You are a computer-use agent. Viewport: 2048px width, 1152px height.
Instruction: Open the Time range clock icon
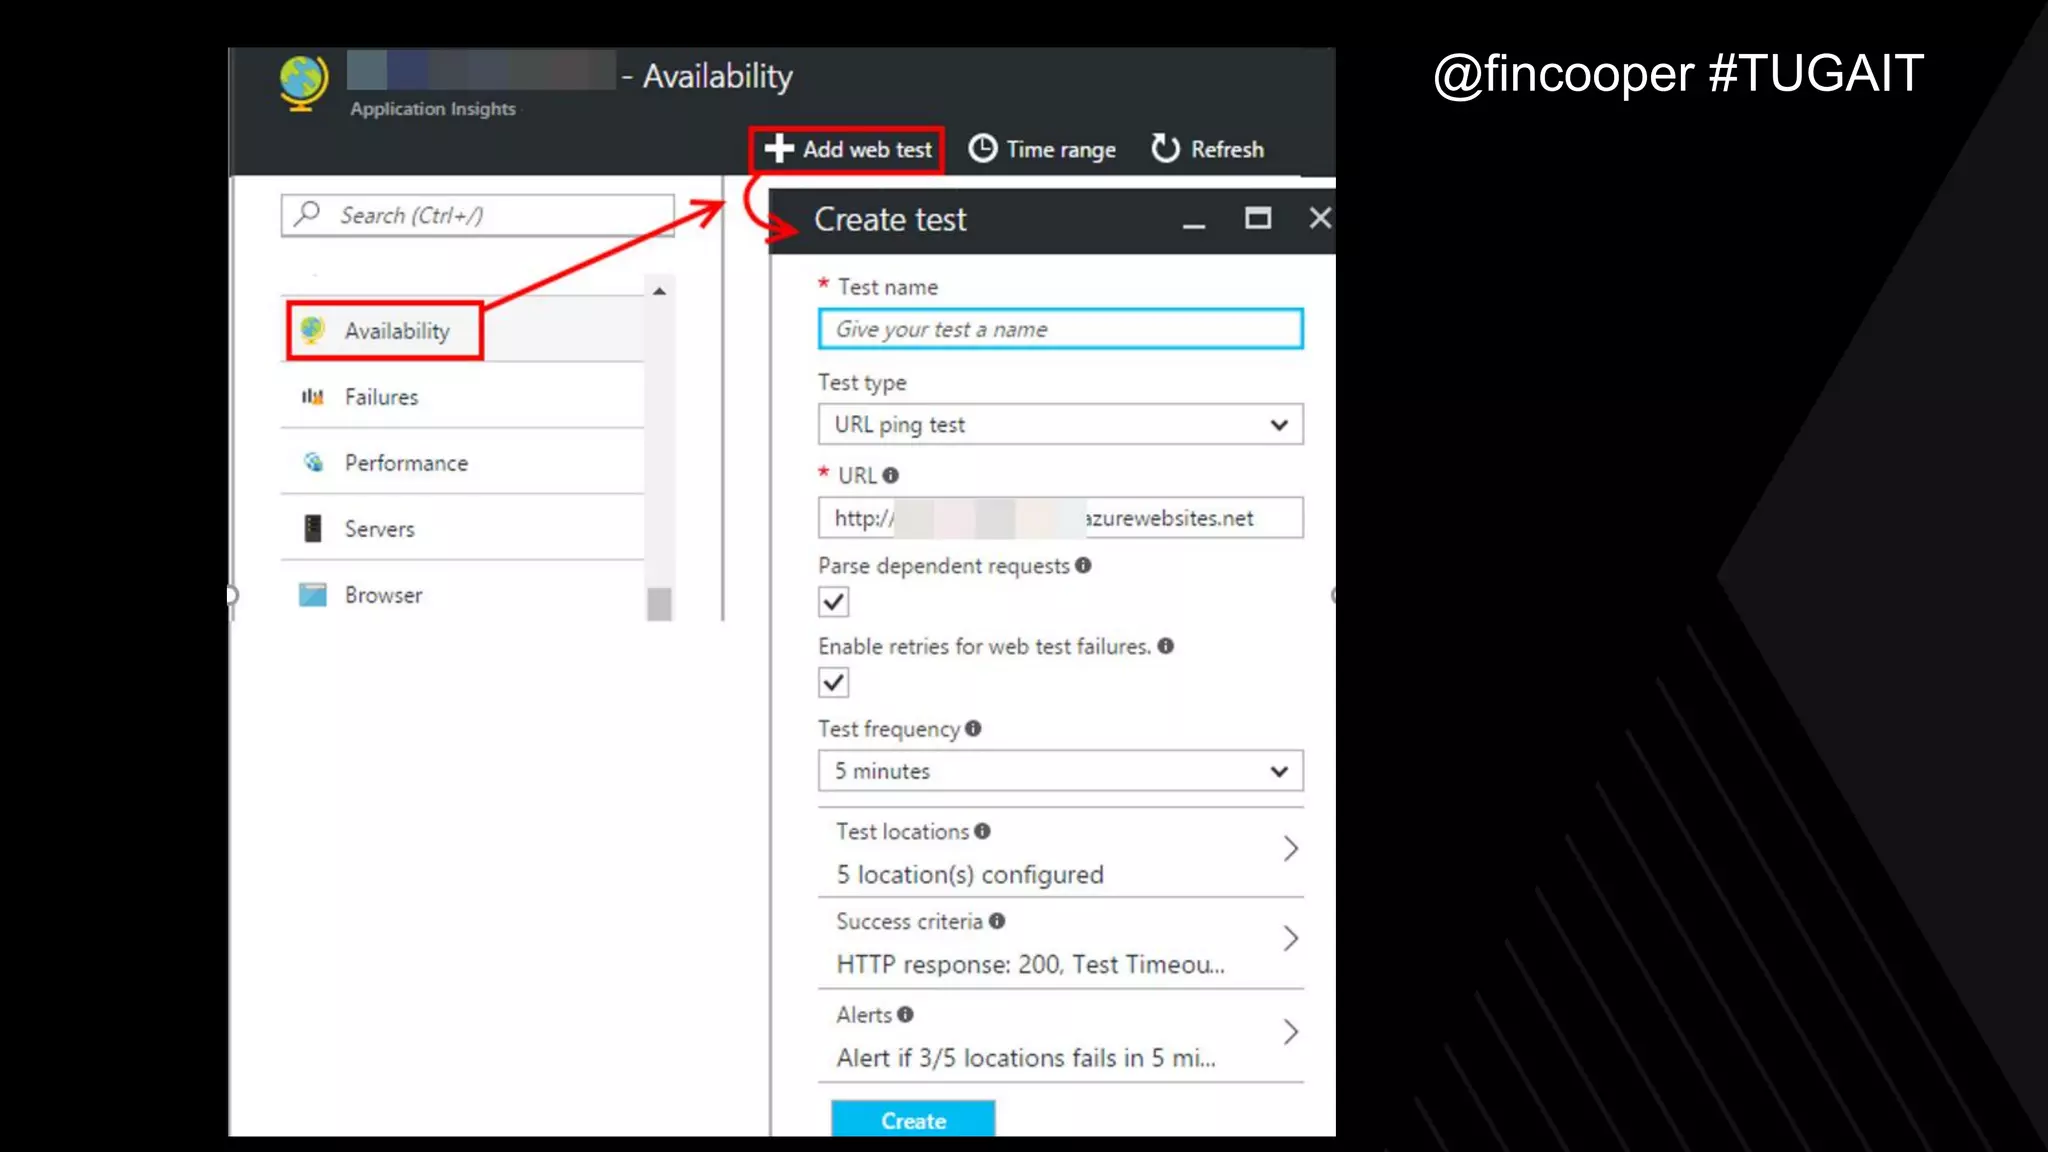(x=982, y=149)
